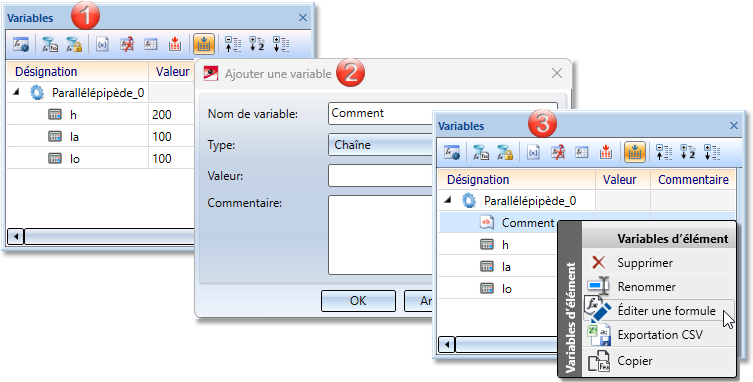This screenshot has width=753, height=382.
Task: Click locked-variables filter funnel in right Variables window
Action: [x=505, y=152]
